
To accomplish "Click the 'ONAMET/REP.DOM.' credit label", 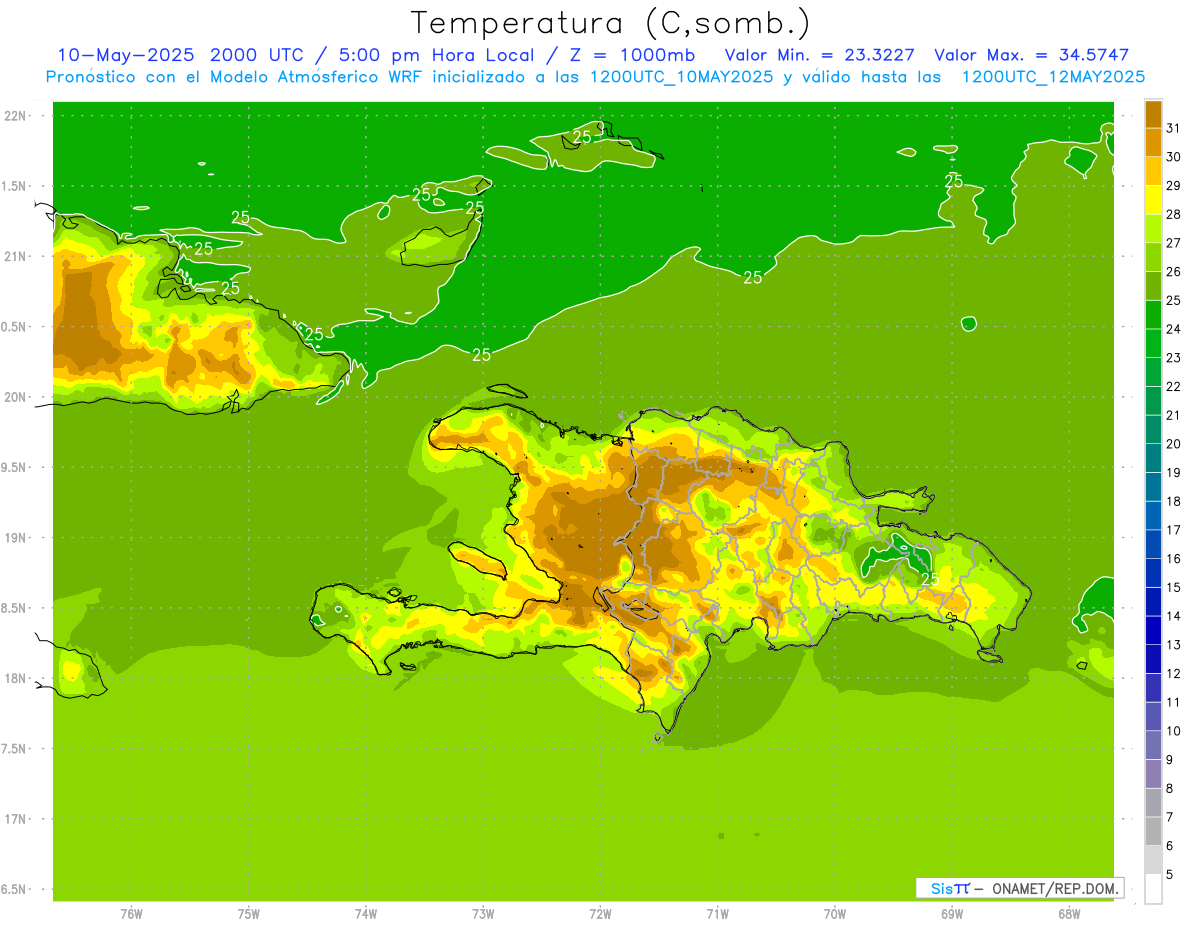I will [1055, 888].
